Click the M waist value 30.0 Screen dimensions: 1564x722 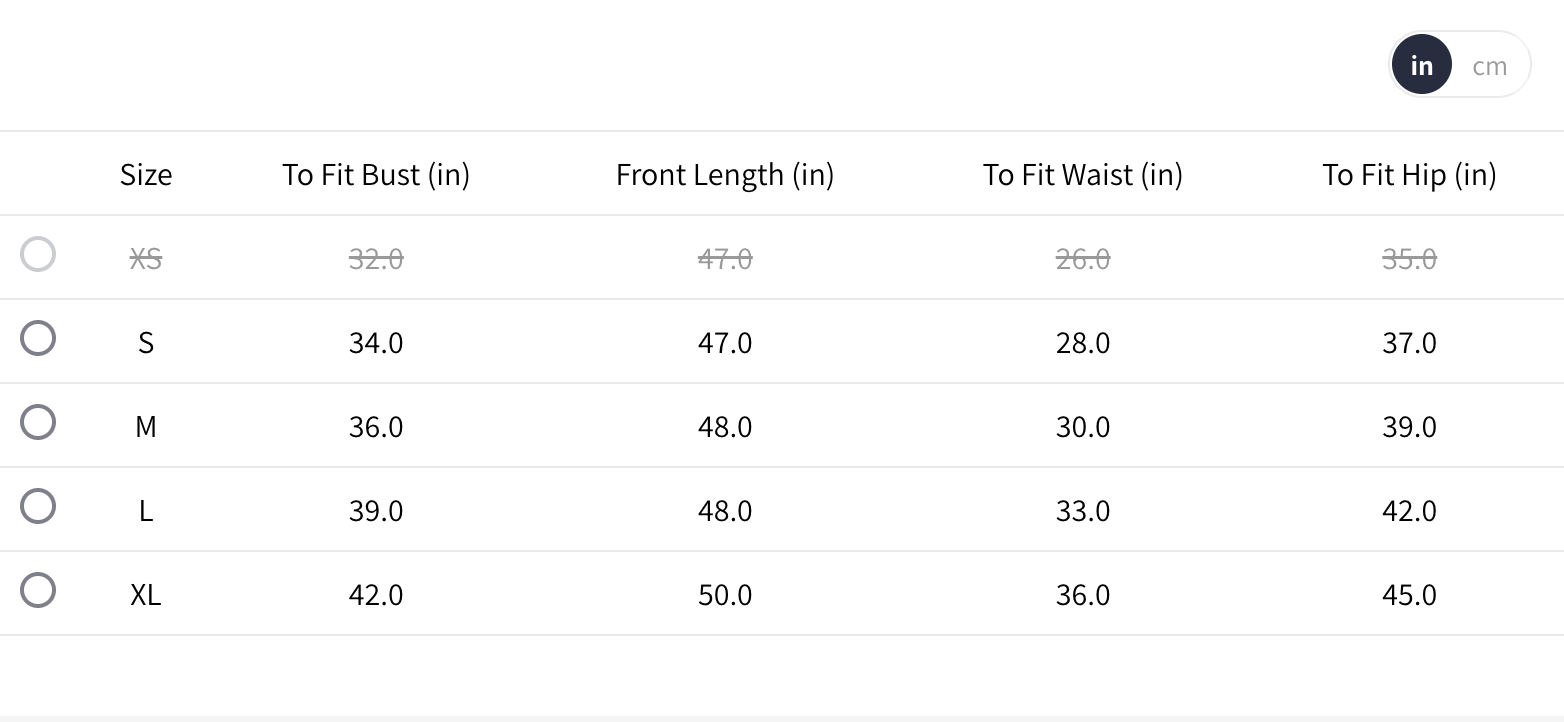1083,427
